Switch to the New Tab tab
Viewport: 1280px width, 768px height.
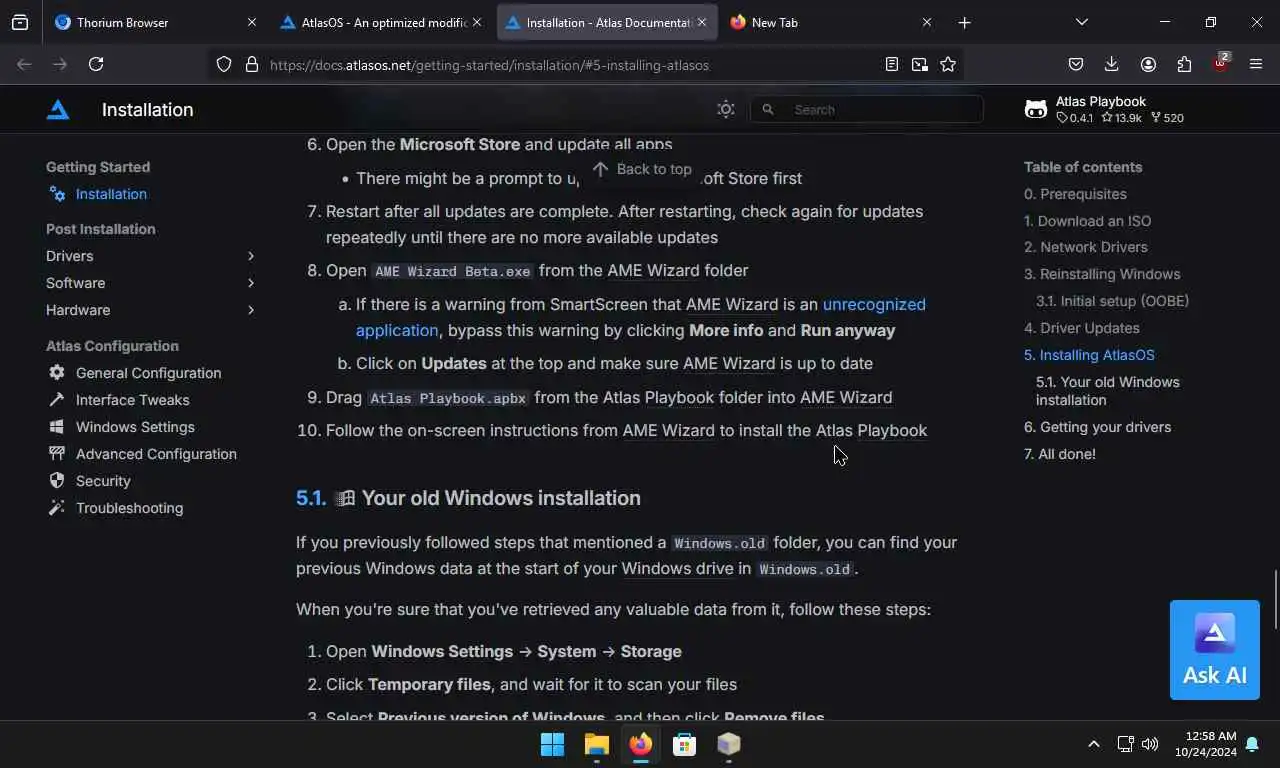832,22
